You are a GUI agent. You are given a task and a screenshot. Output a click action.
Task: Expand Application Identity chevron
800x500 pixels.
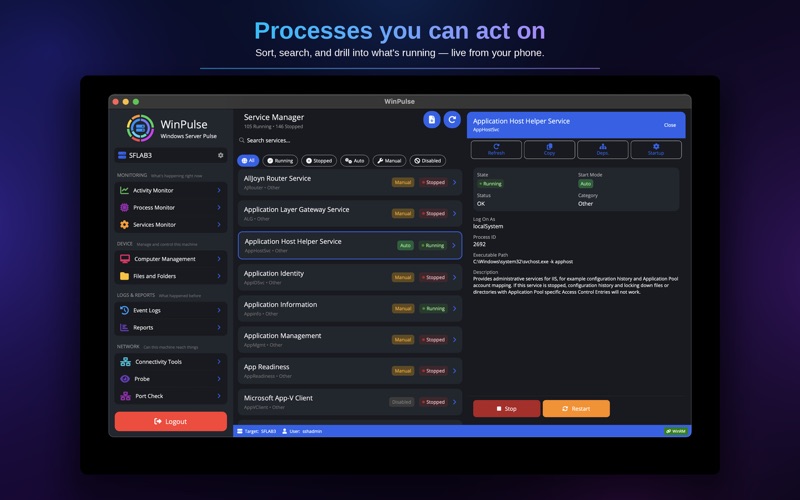[x=454, y=277]
